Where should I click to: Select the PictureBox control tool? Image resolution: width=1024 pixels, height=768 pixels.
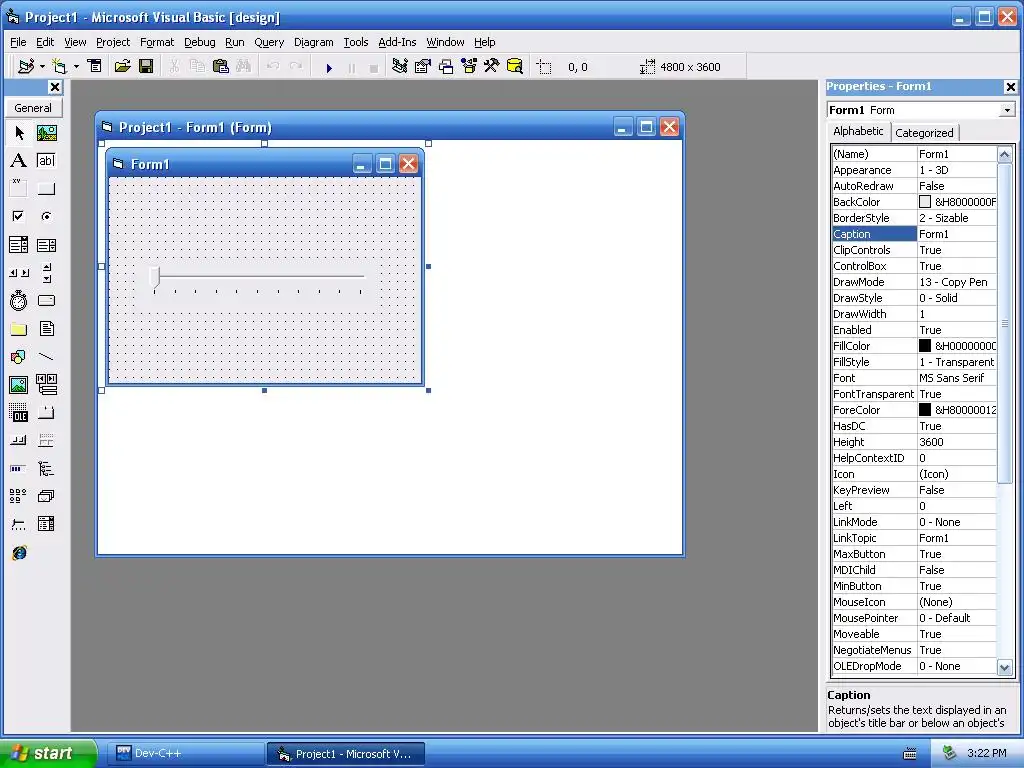click(x=46, y=133)
